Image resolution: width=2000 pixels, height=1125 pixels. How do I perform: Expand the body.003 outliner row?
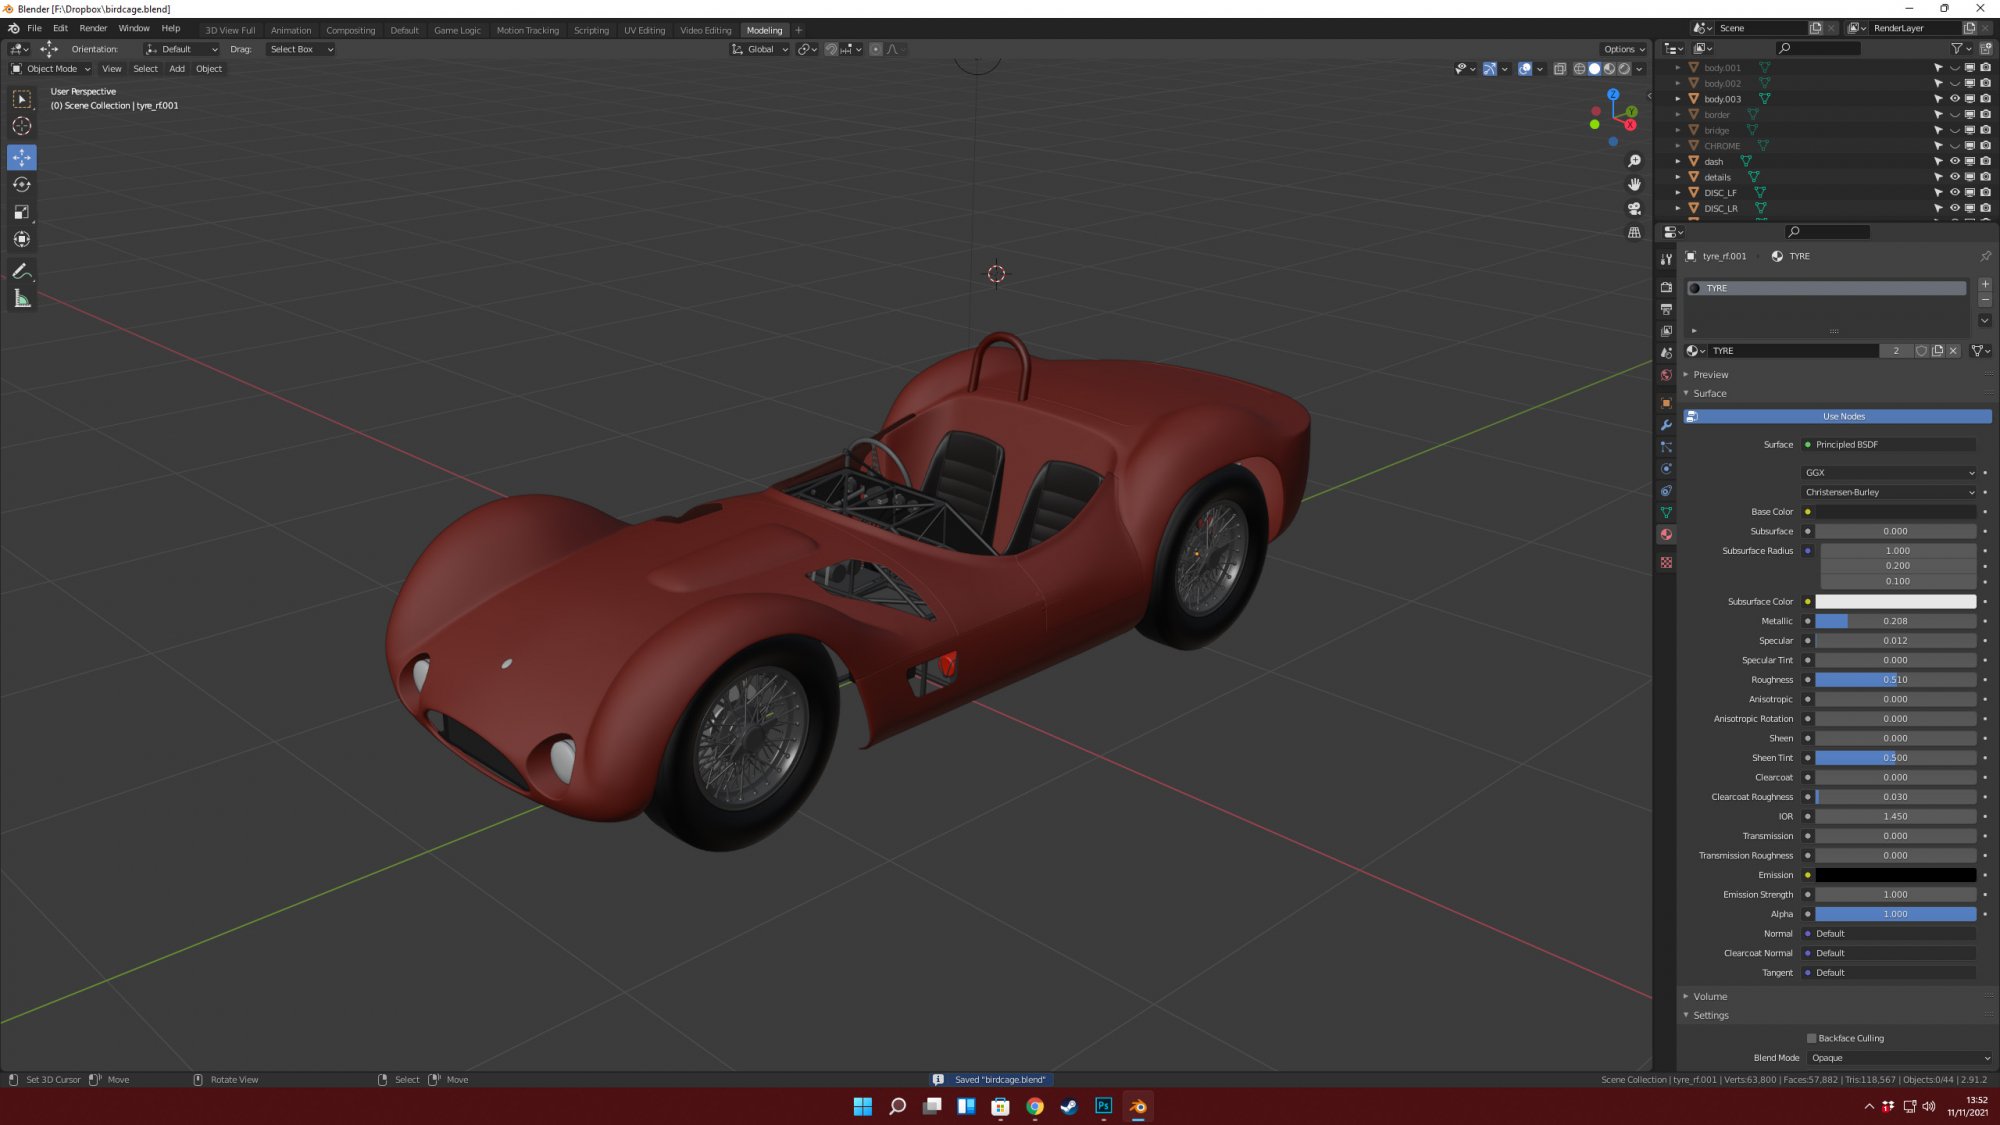pos(1678,99)
